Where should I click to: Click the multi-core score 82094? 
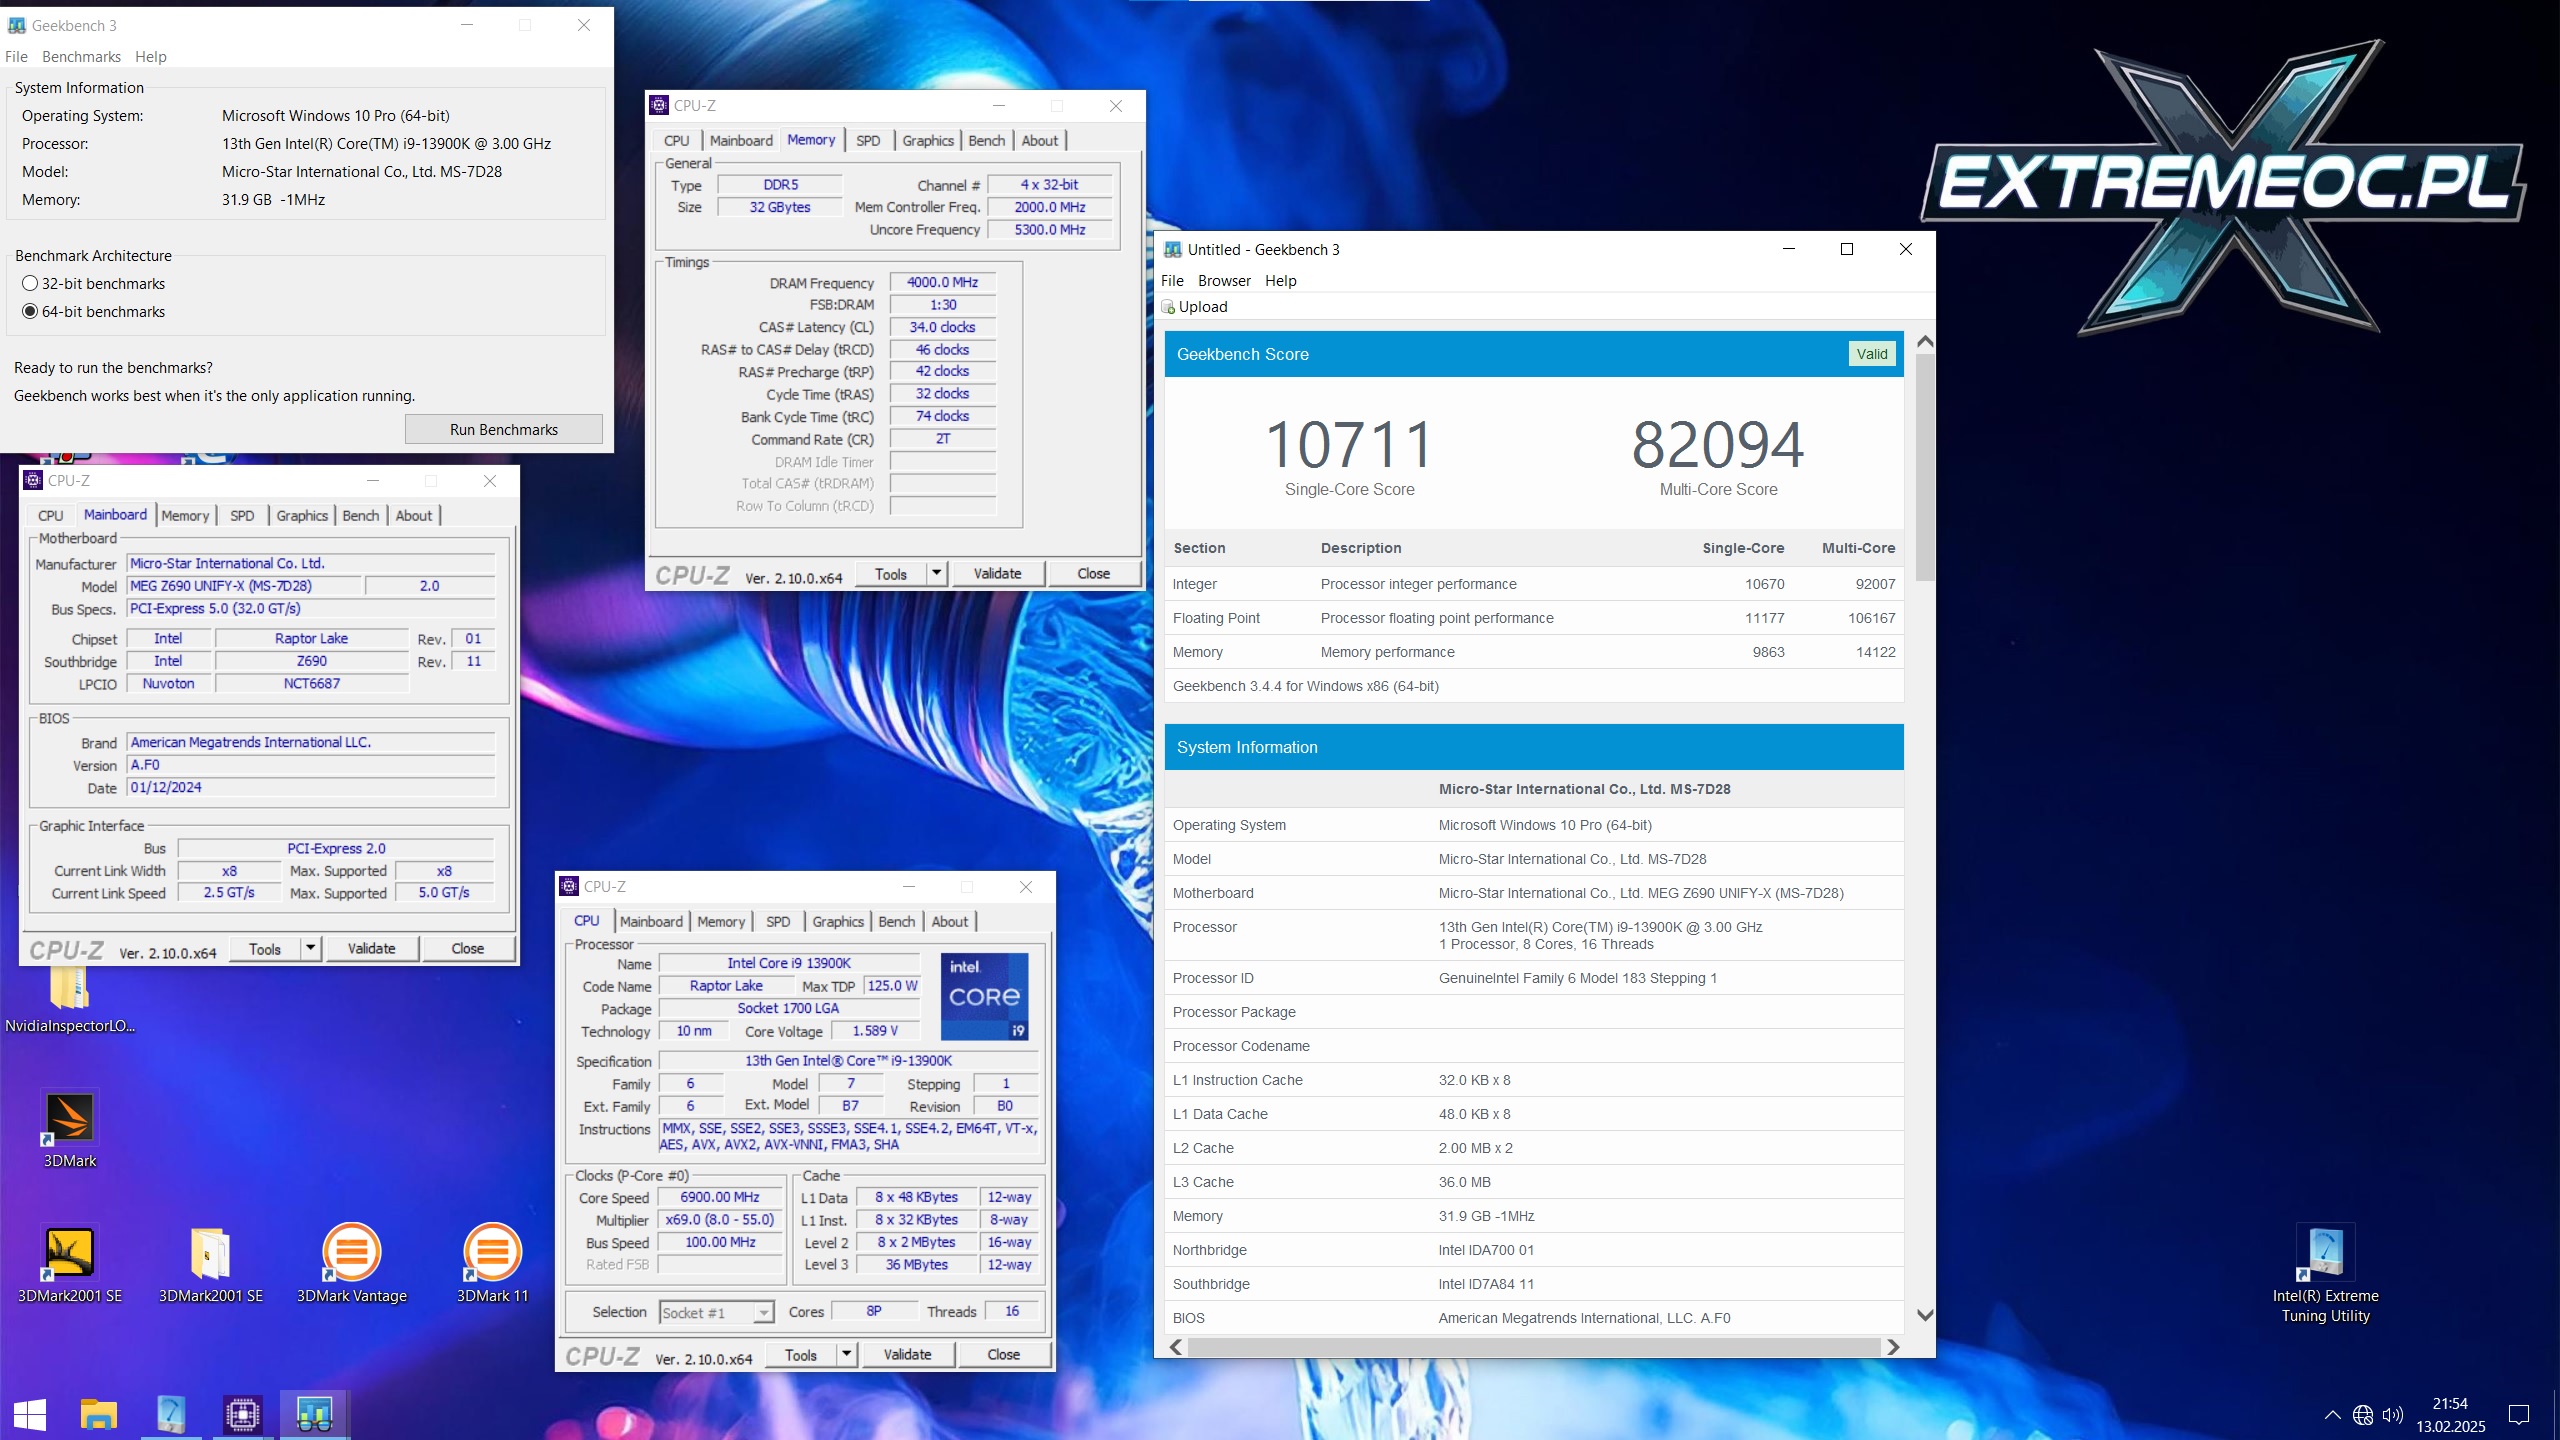pos(1718,445)
